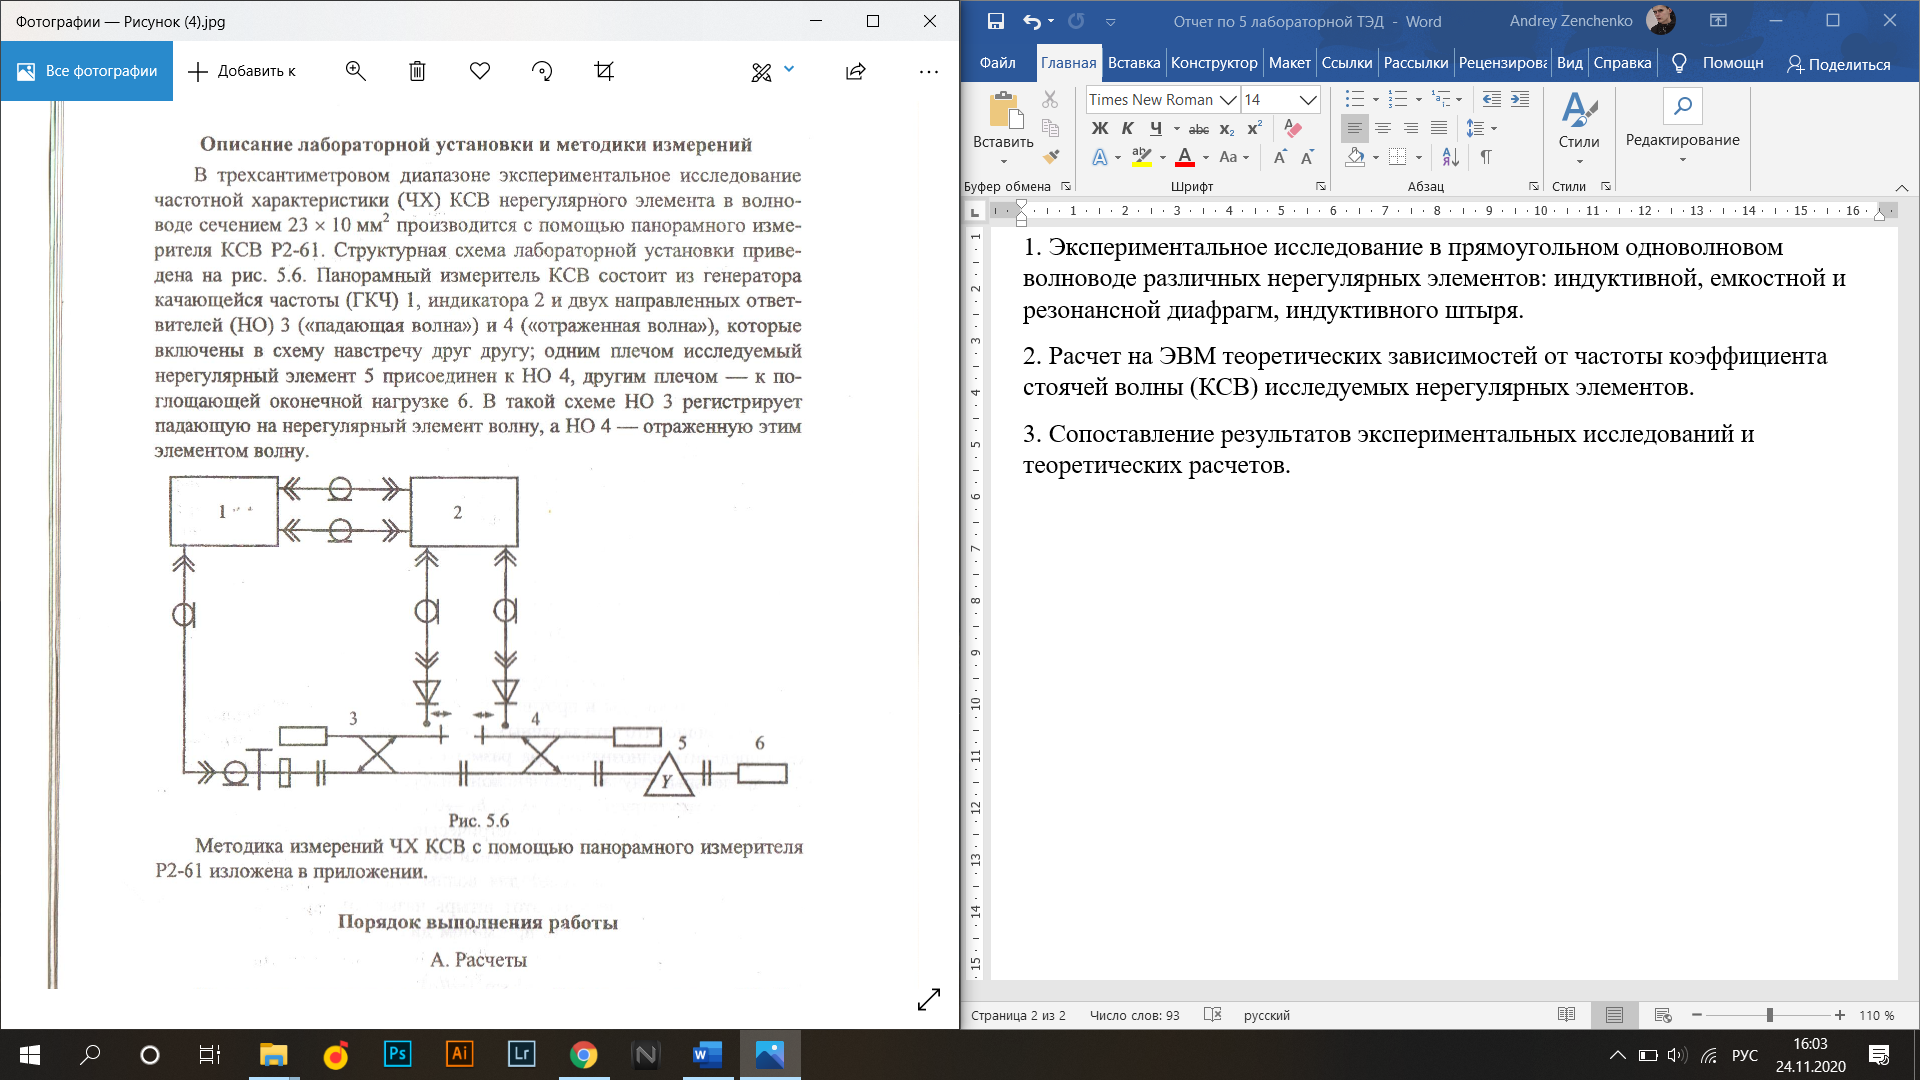Rotate the picture in Photos
The image size is (1920, 1080).
click(x=542, y=71)
